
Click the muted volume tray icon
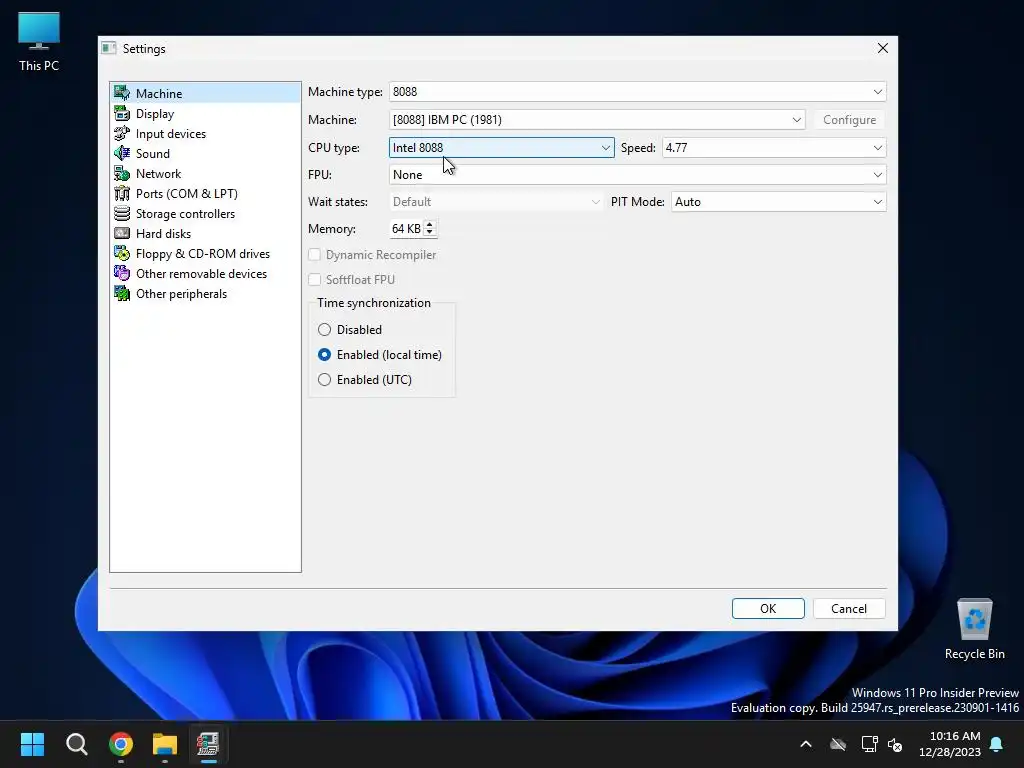click(895, 744)
